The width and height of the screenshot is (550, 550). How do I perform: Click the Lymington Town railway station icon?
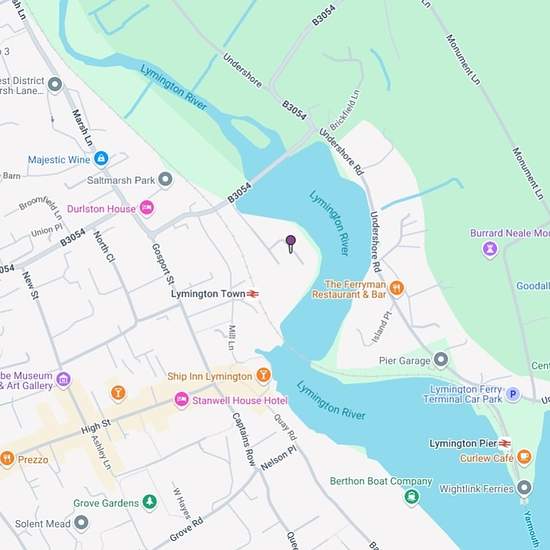tap(253, 294)
